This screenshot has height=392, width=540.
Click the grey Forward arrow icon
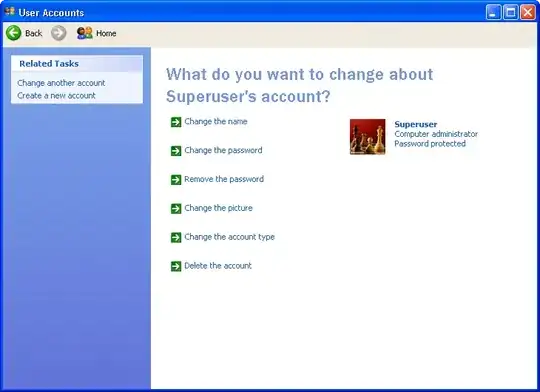coord(59,33)
